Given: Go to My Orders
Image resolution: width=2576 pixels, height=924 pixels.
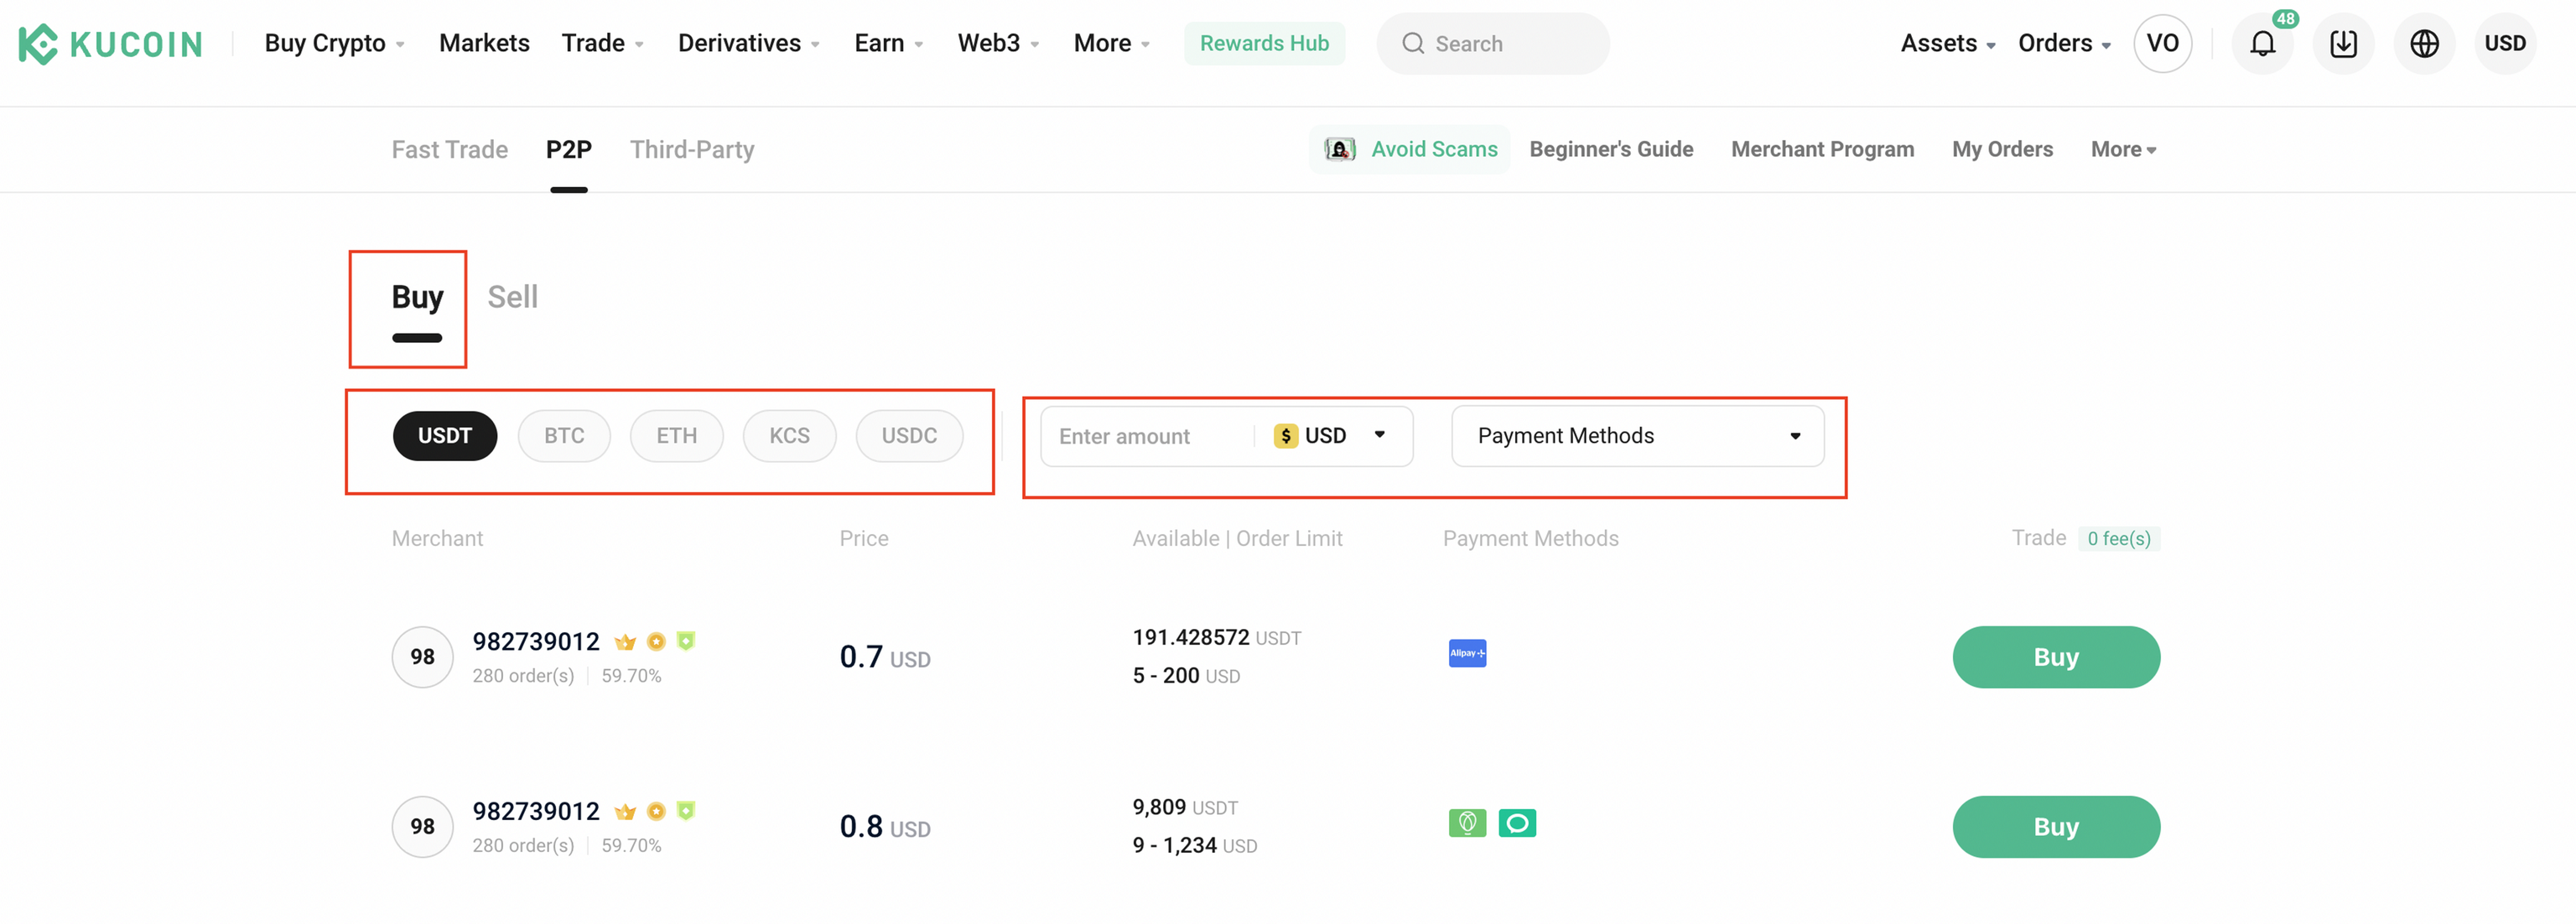Looking at the screenshot, I should [2002, 149].
